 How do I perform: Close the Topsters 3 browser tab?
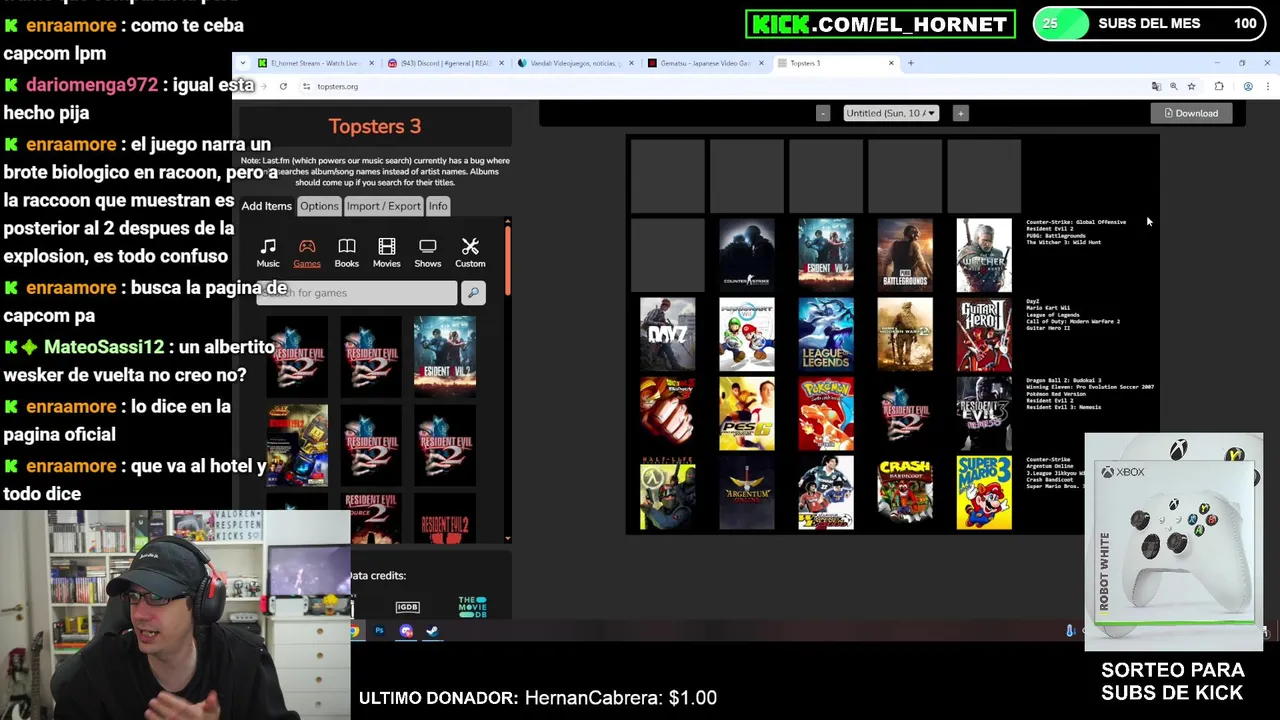point(891,63)
